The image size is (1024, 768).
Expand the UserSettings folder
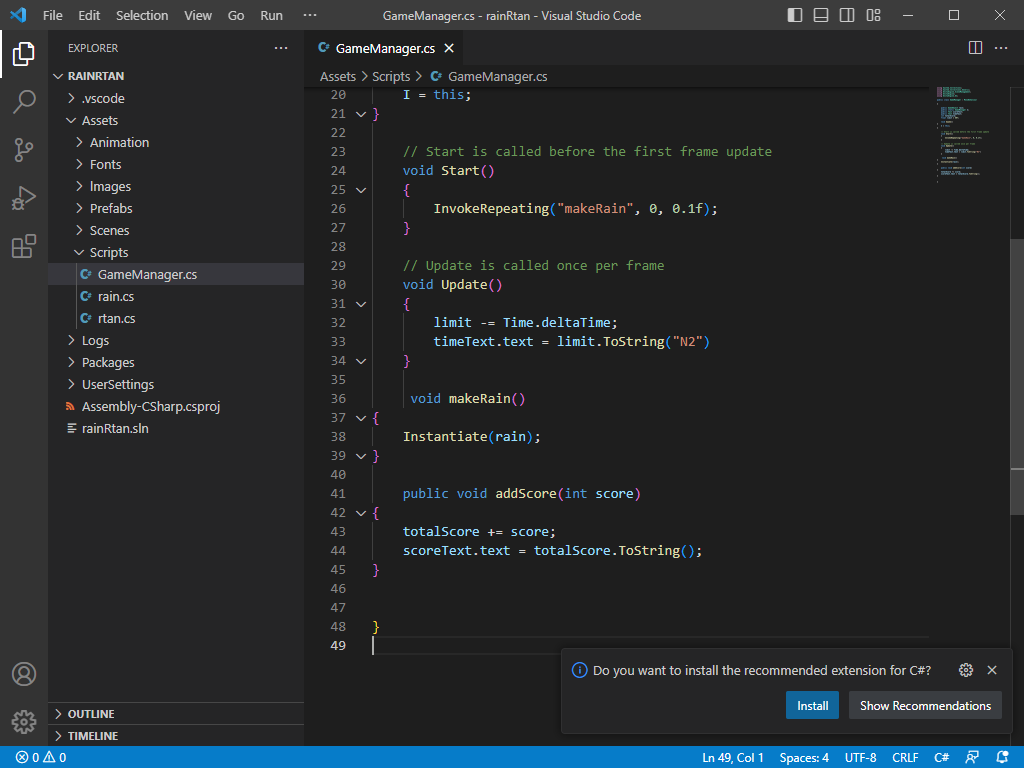click(x=71, y=384)
